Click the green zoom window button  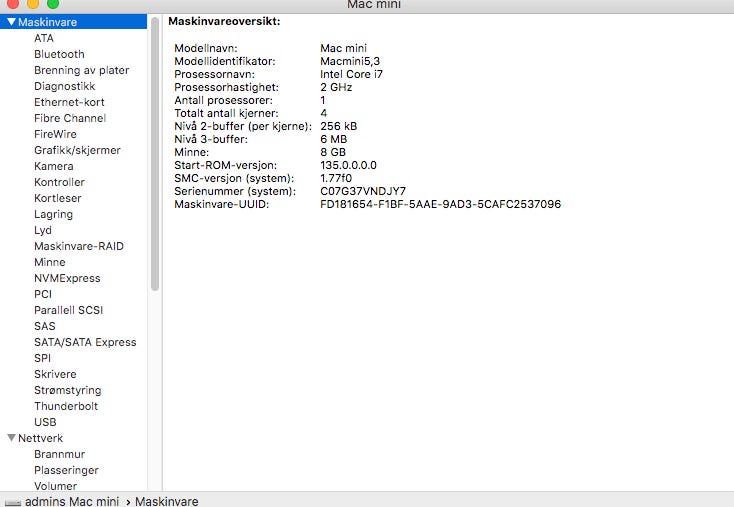[x=53, y=3]
